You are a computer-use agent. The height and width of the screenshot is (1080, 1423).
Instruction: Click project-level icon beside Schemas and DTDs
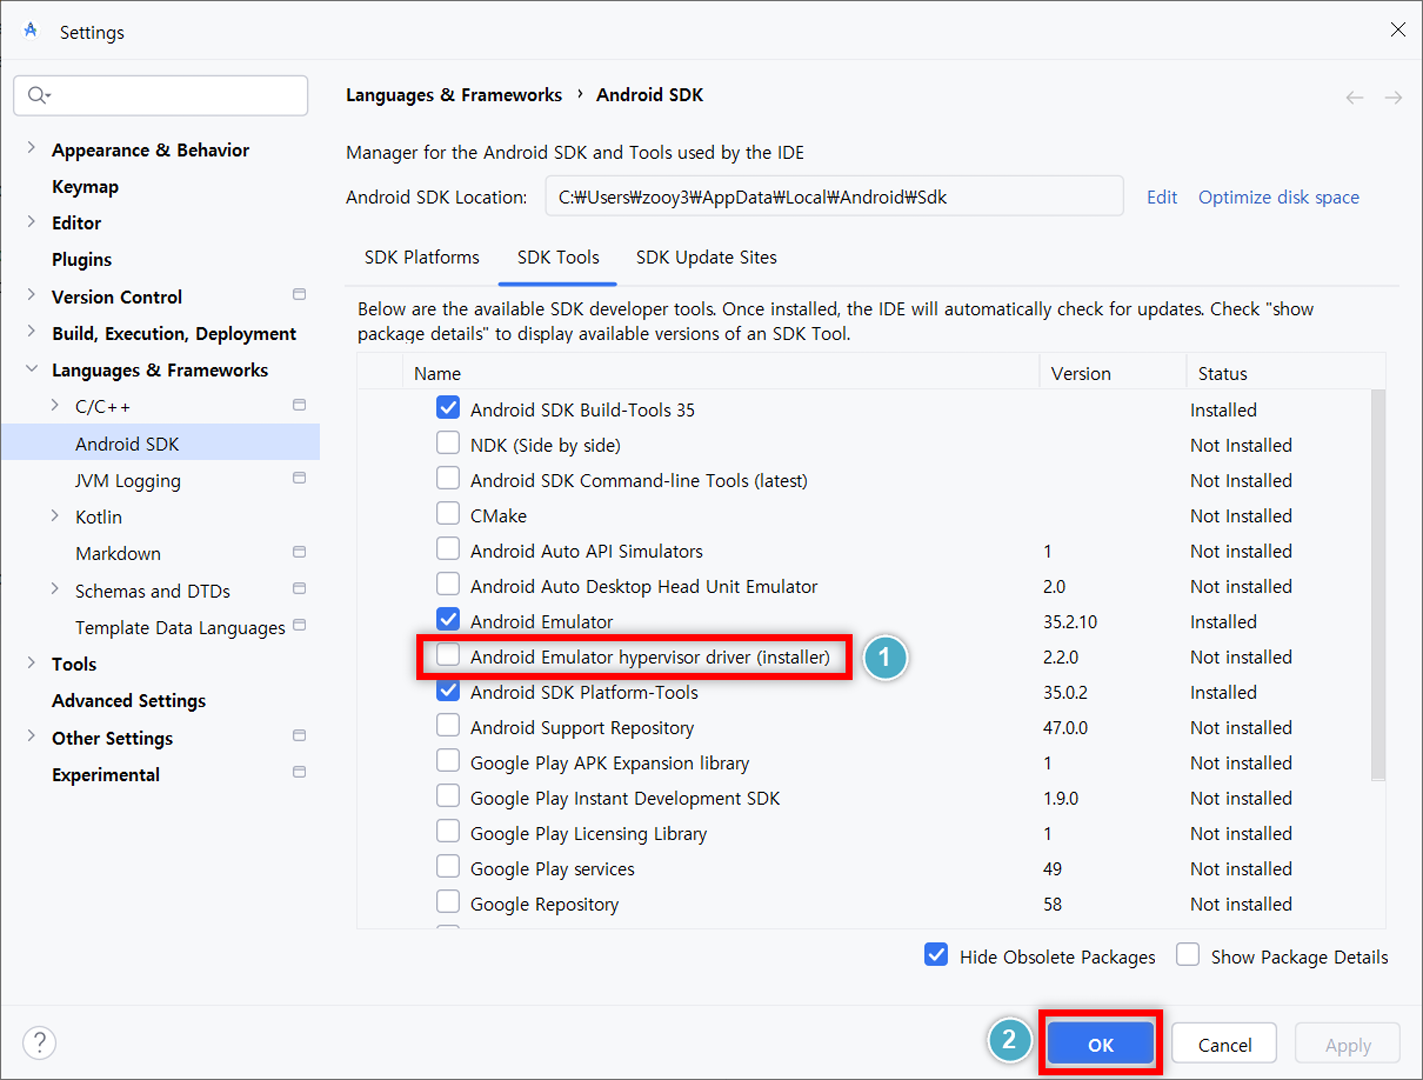(x=299, y=589)
